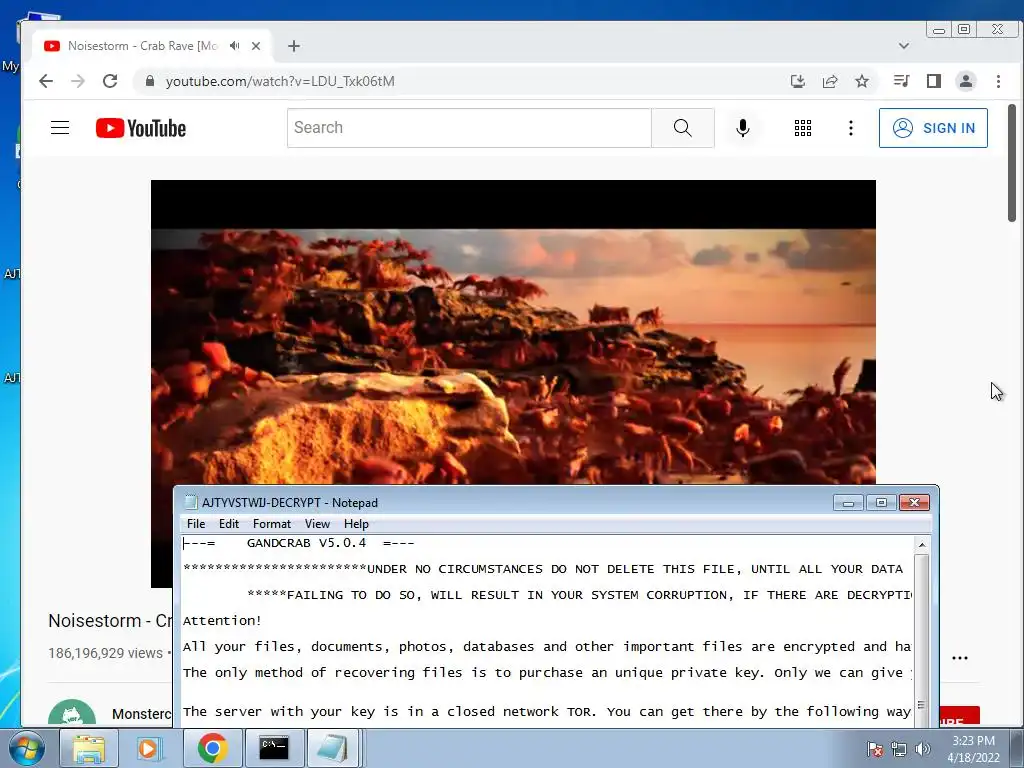Viewport: 1024px width, 768px height.
Task: Click the Monstercat channel avatar
Action: click(x=72, y=713)
